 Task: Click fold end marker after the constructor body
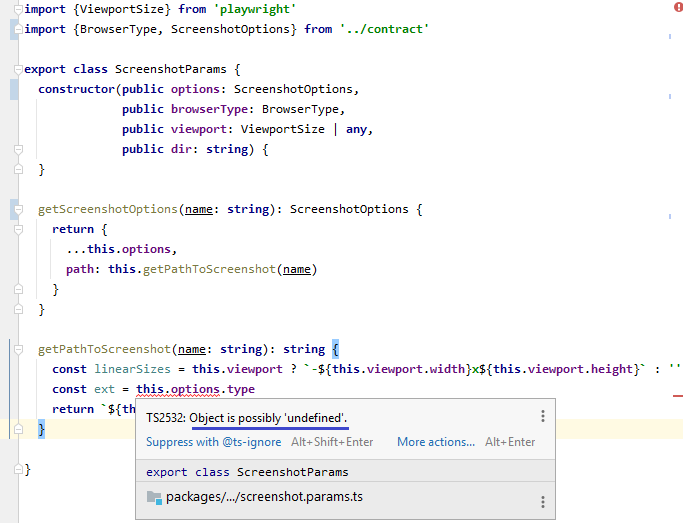point(18,169)
